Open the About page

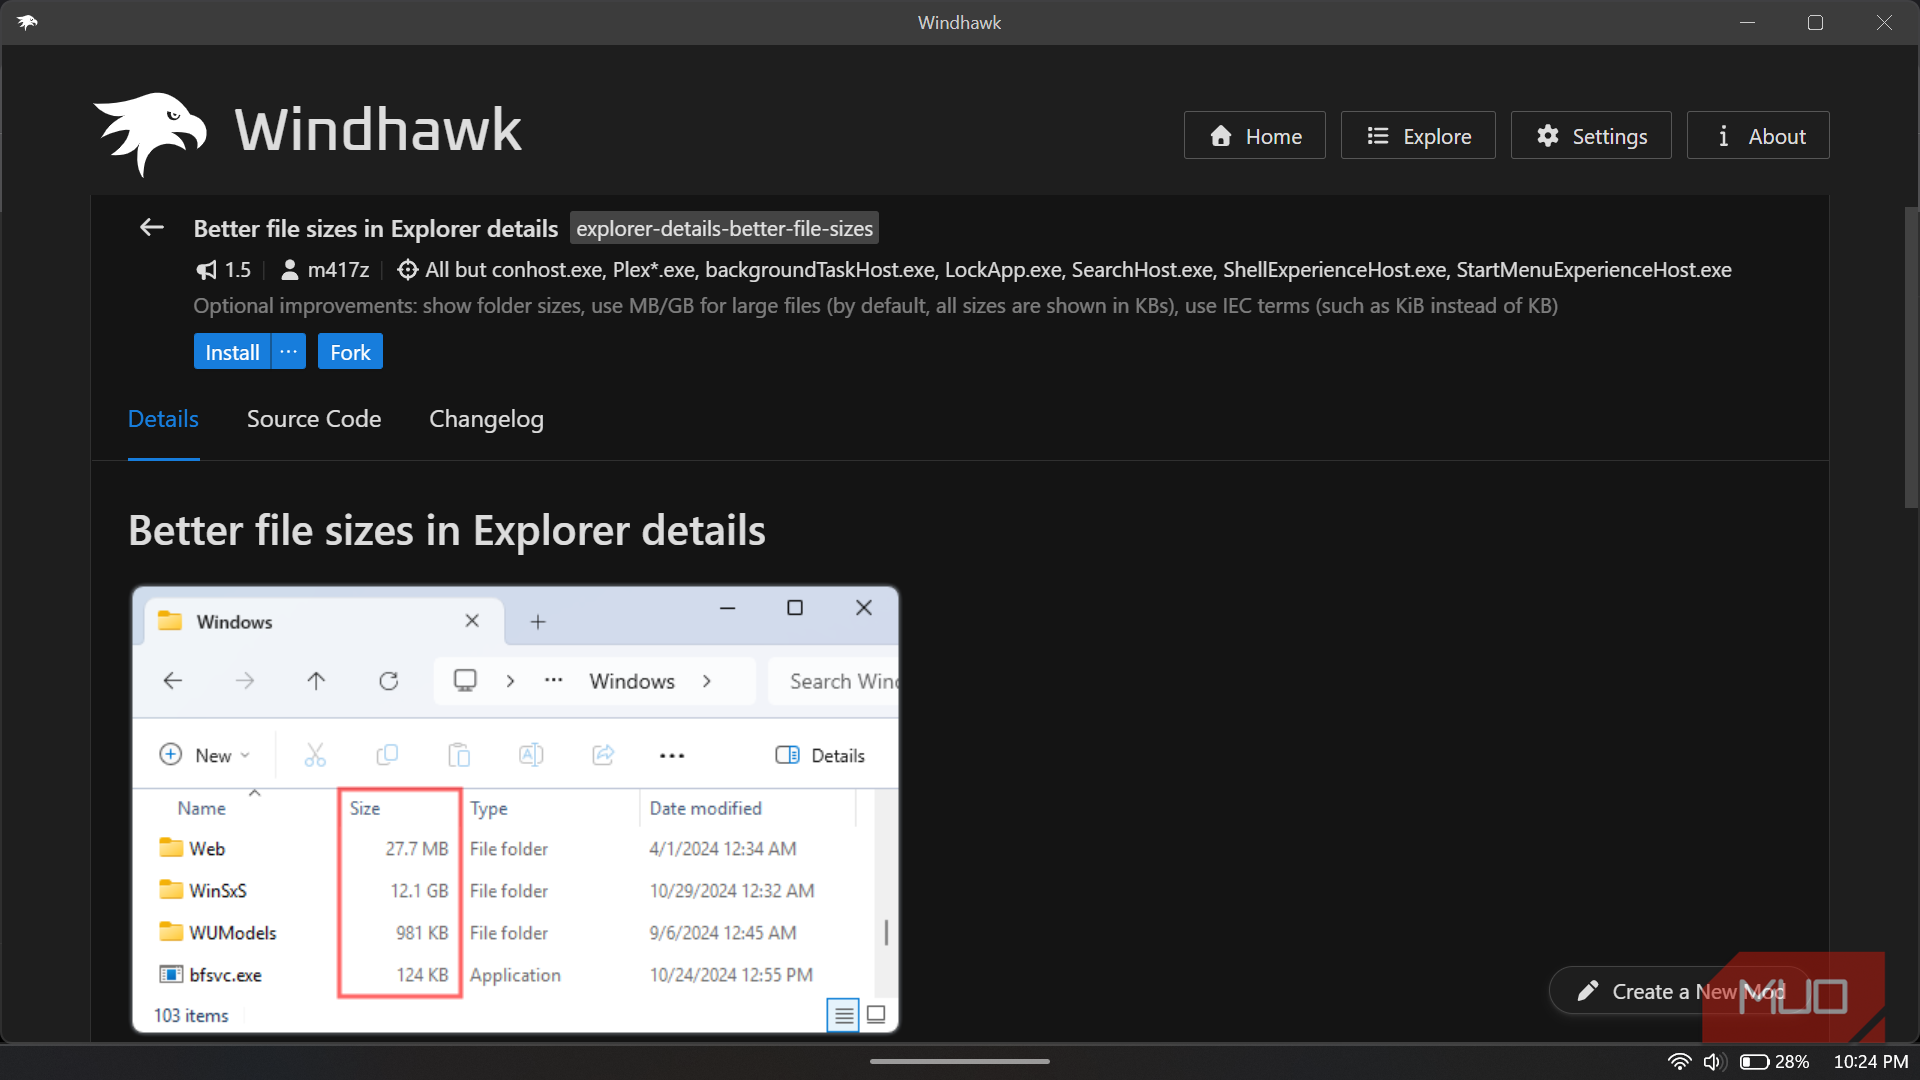click(x=1758, y=135)
